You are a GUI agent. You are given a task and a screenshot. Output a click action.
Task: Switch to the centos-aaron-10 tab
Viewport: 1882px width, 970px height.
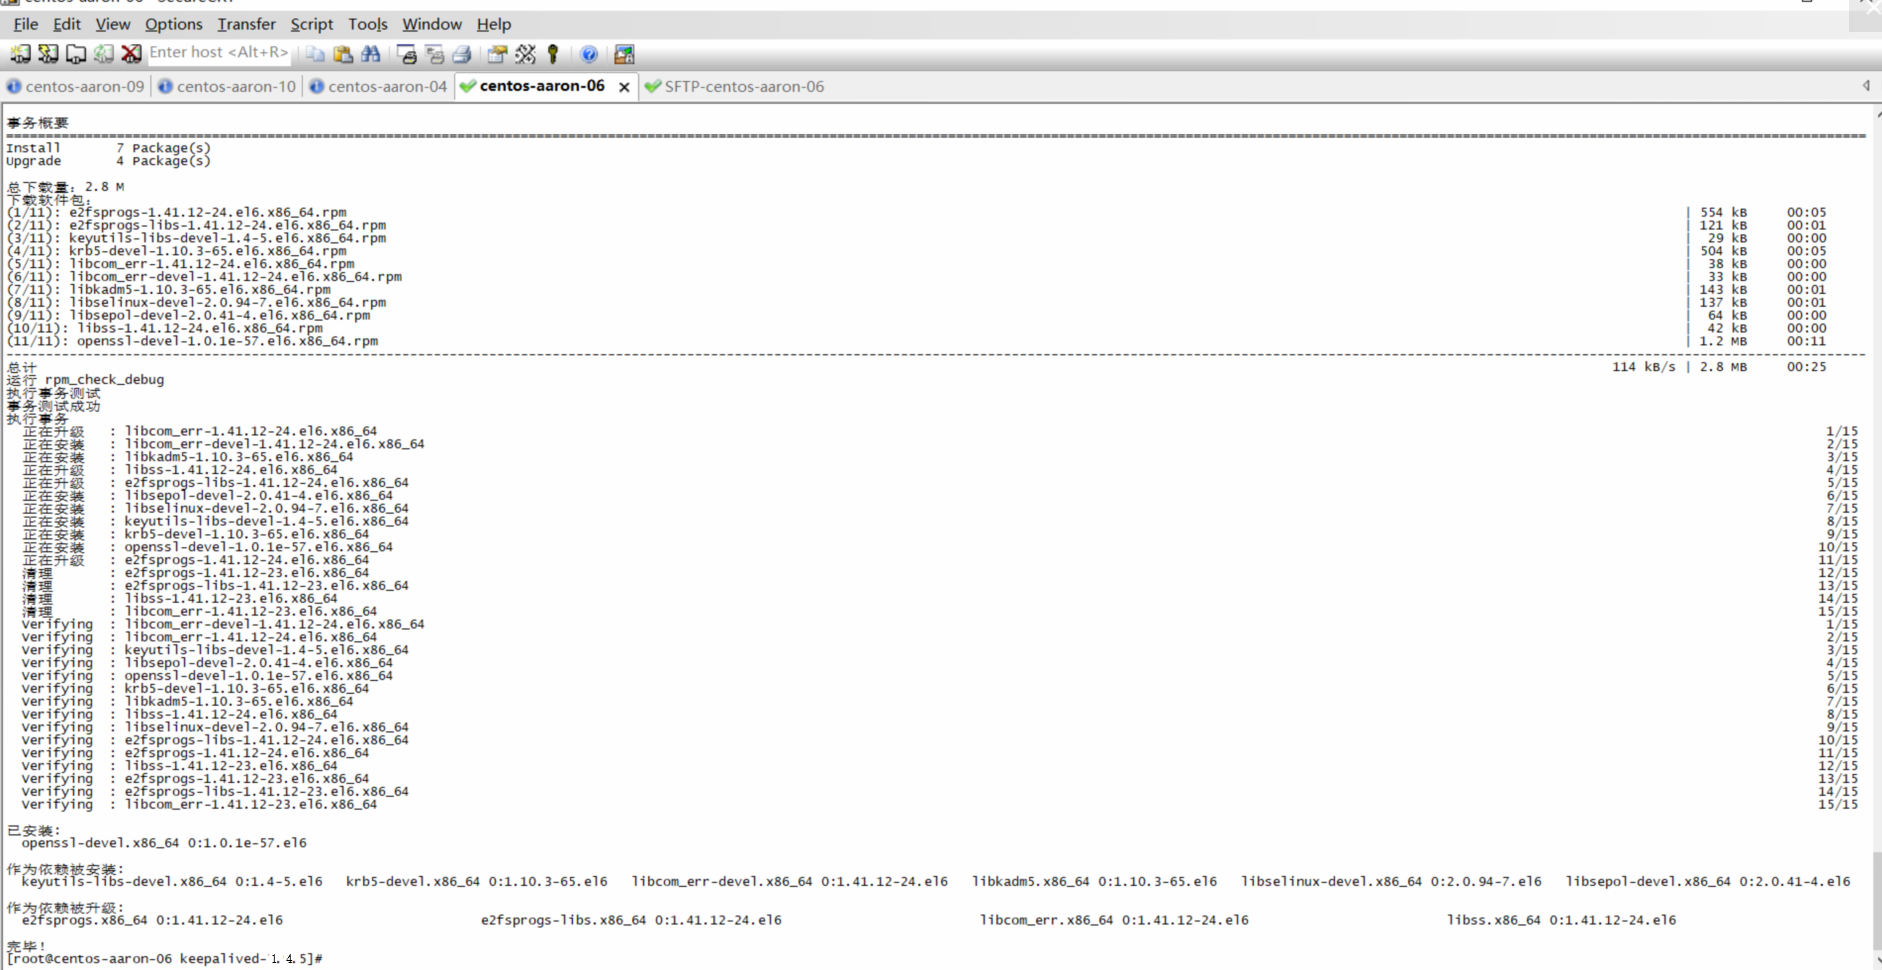[227, 87]
